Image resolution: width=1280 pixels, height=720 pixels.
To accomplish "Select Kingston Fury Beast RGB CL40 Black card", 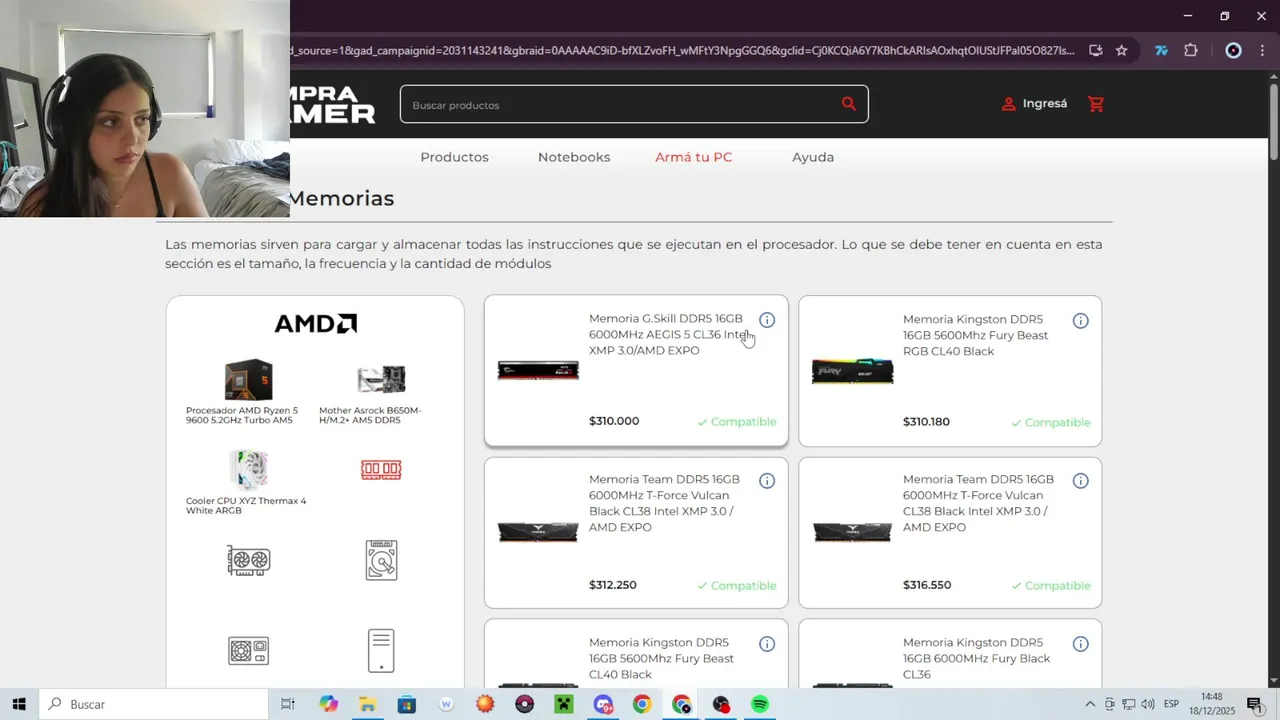I will click(x=950, y=371).
